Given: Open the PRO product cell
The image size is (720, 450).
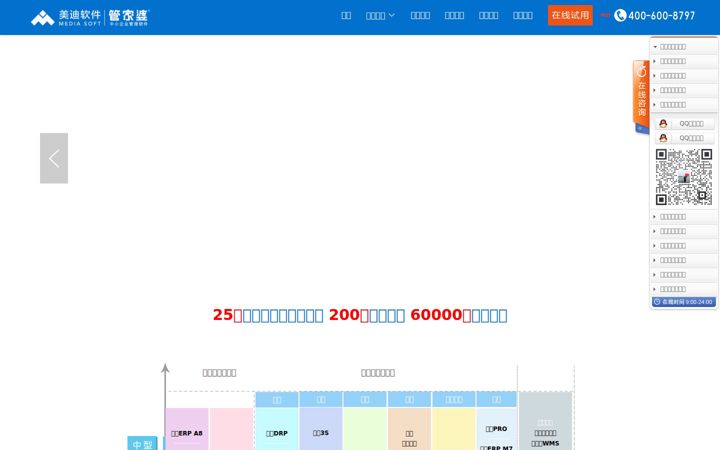Looking at the screenshot, I should click(496, 429).
